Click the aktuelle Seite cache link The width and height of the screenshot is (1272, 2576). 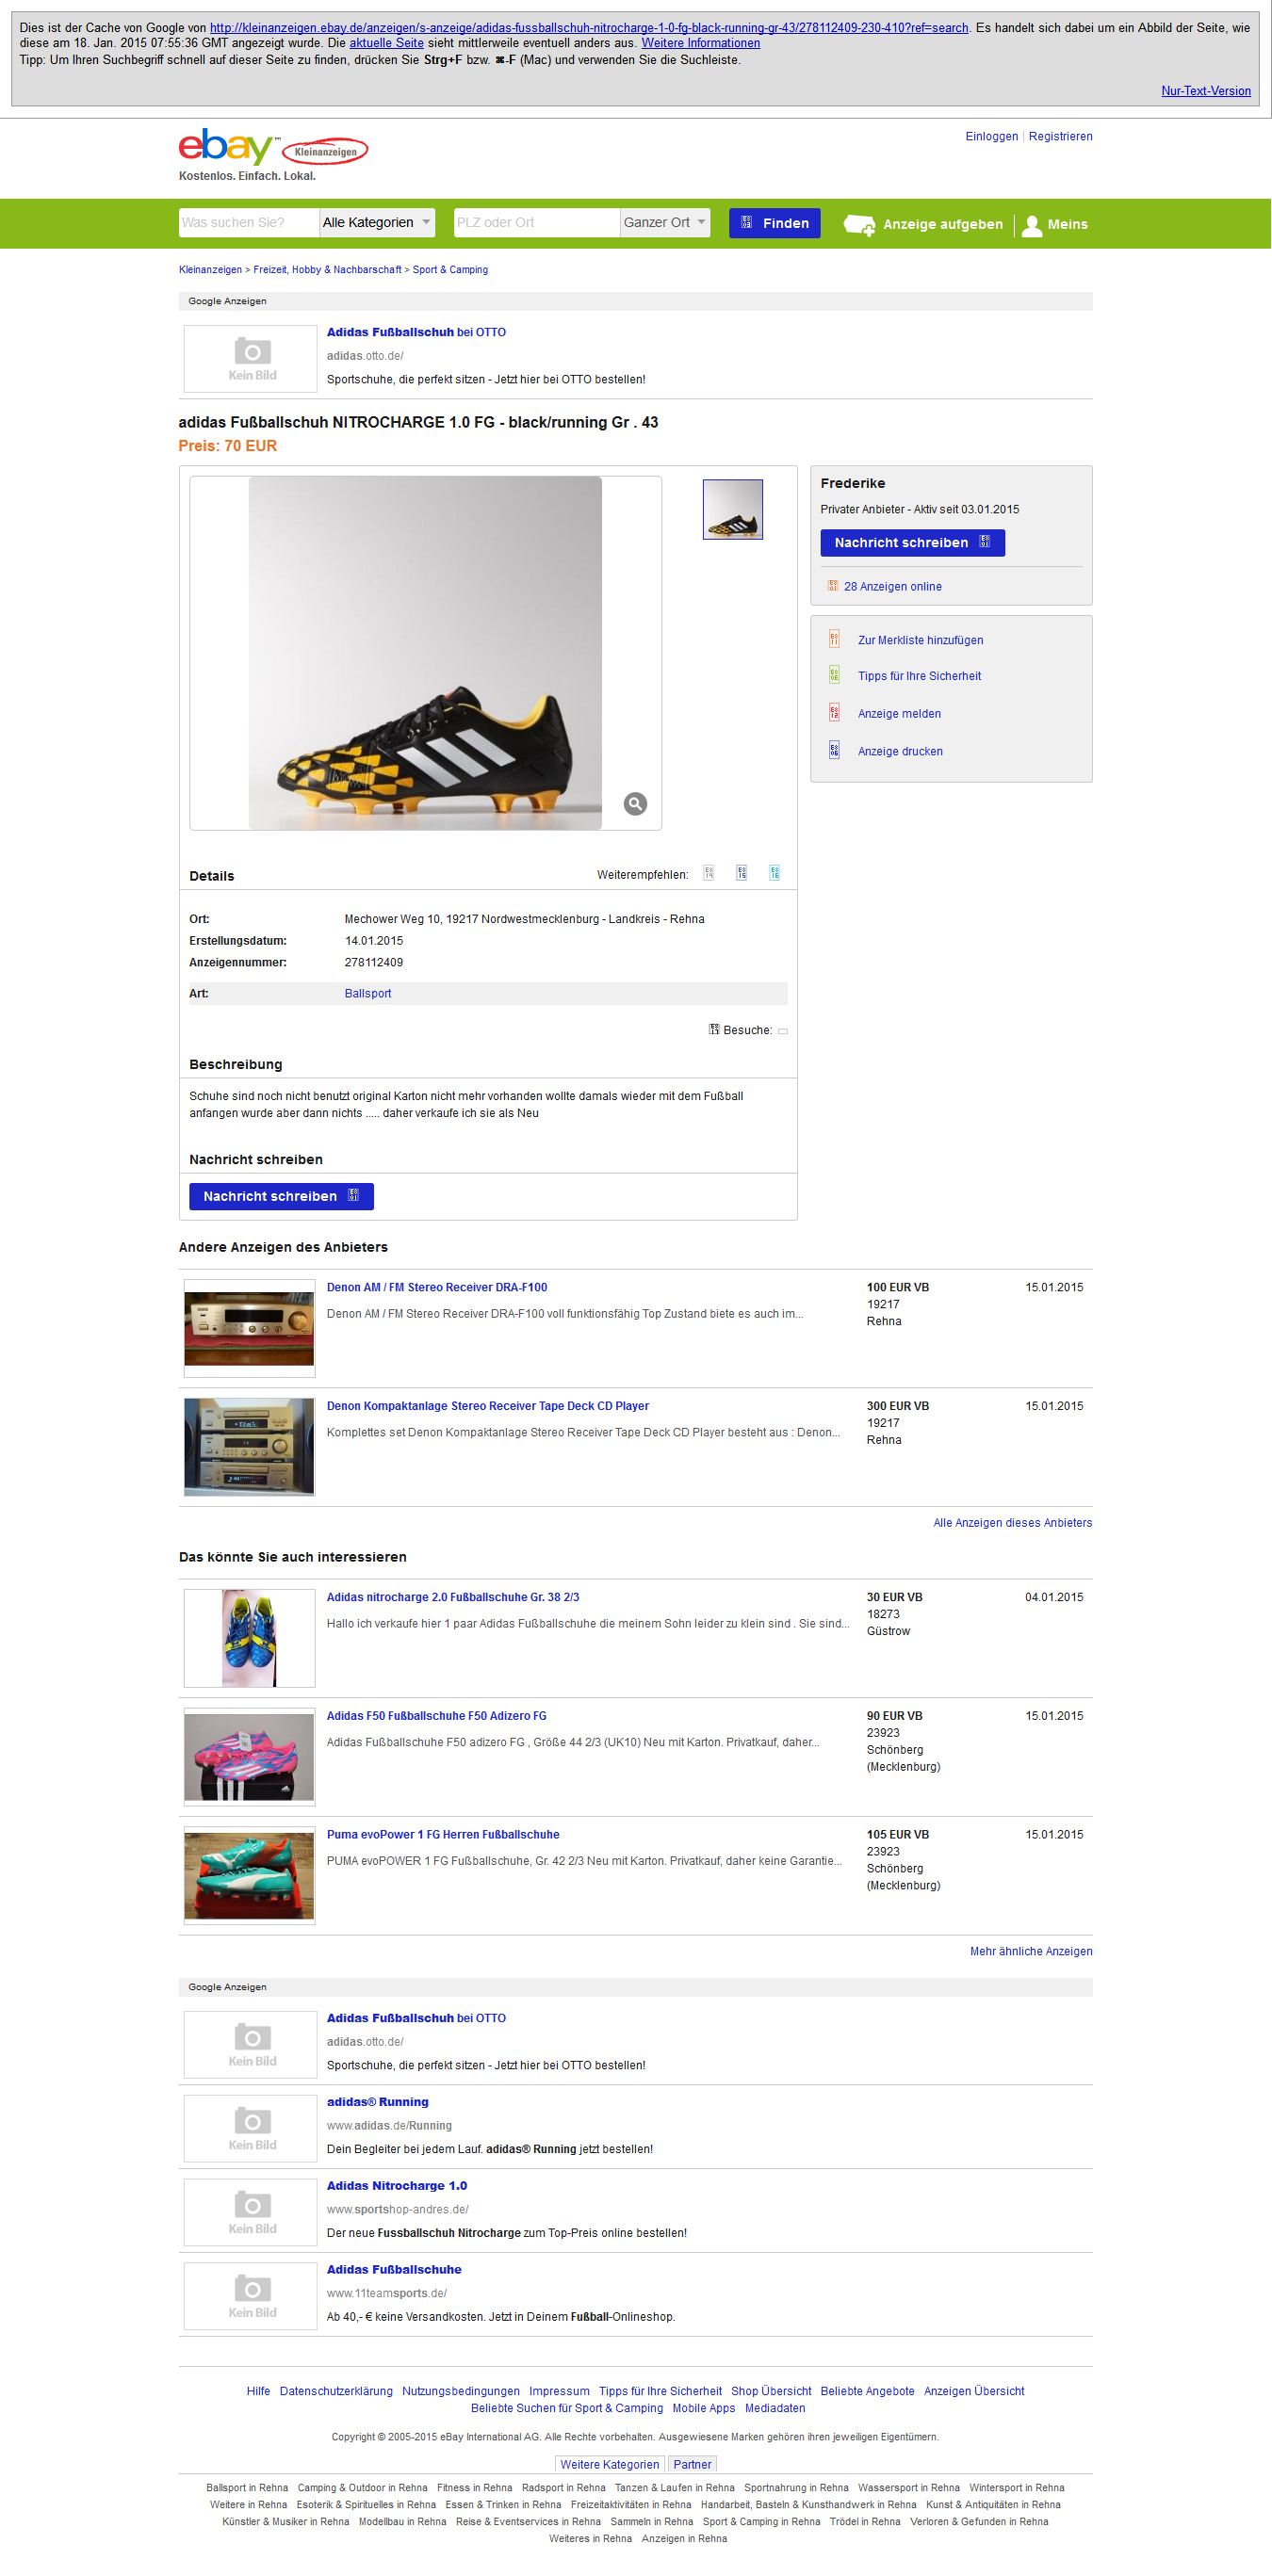point(386,43)
